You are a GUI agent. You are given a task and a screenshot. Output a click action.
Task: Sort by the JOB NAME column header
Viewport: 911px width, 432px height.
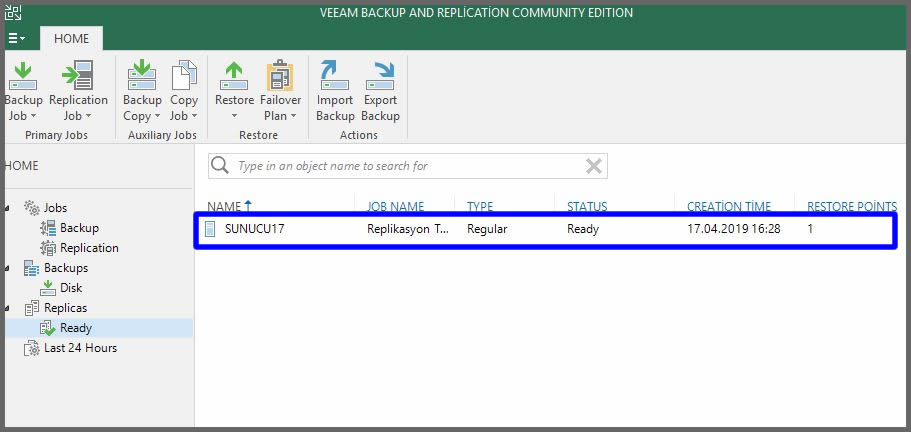pyautogui.click(x=395, y=207)
